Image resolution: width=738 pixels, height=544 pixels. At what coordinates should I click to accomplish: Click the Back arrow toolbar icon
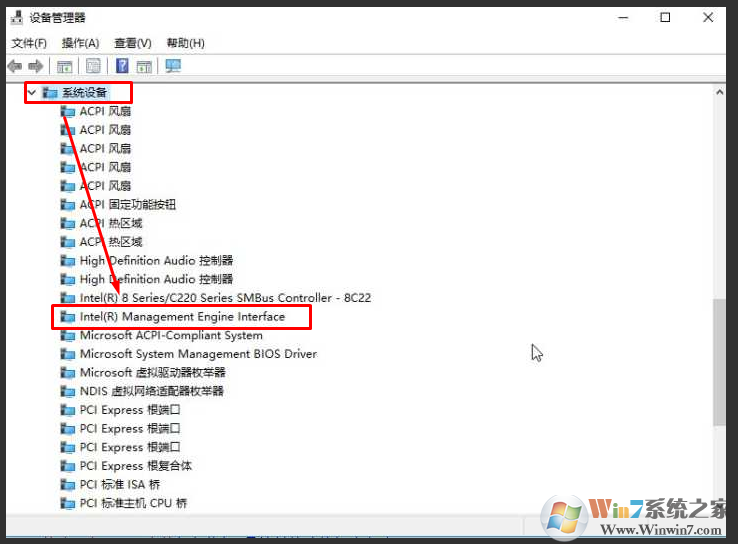tap(15, 66)
